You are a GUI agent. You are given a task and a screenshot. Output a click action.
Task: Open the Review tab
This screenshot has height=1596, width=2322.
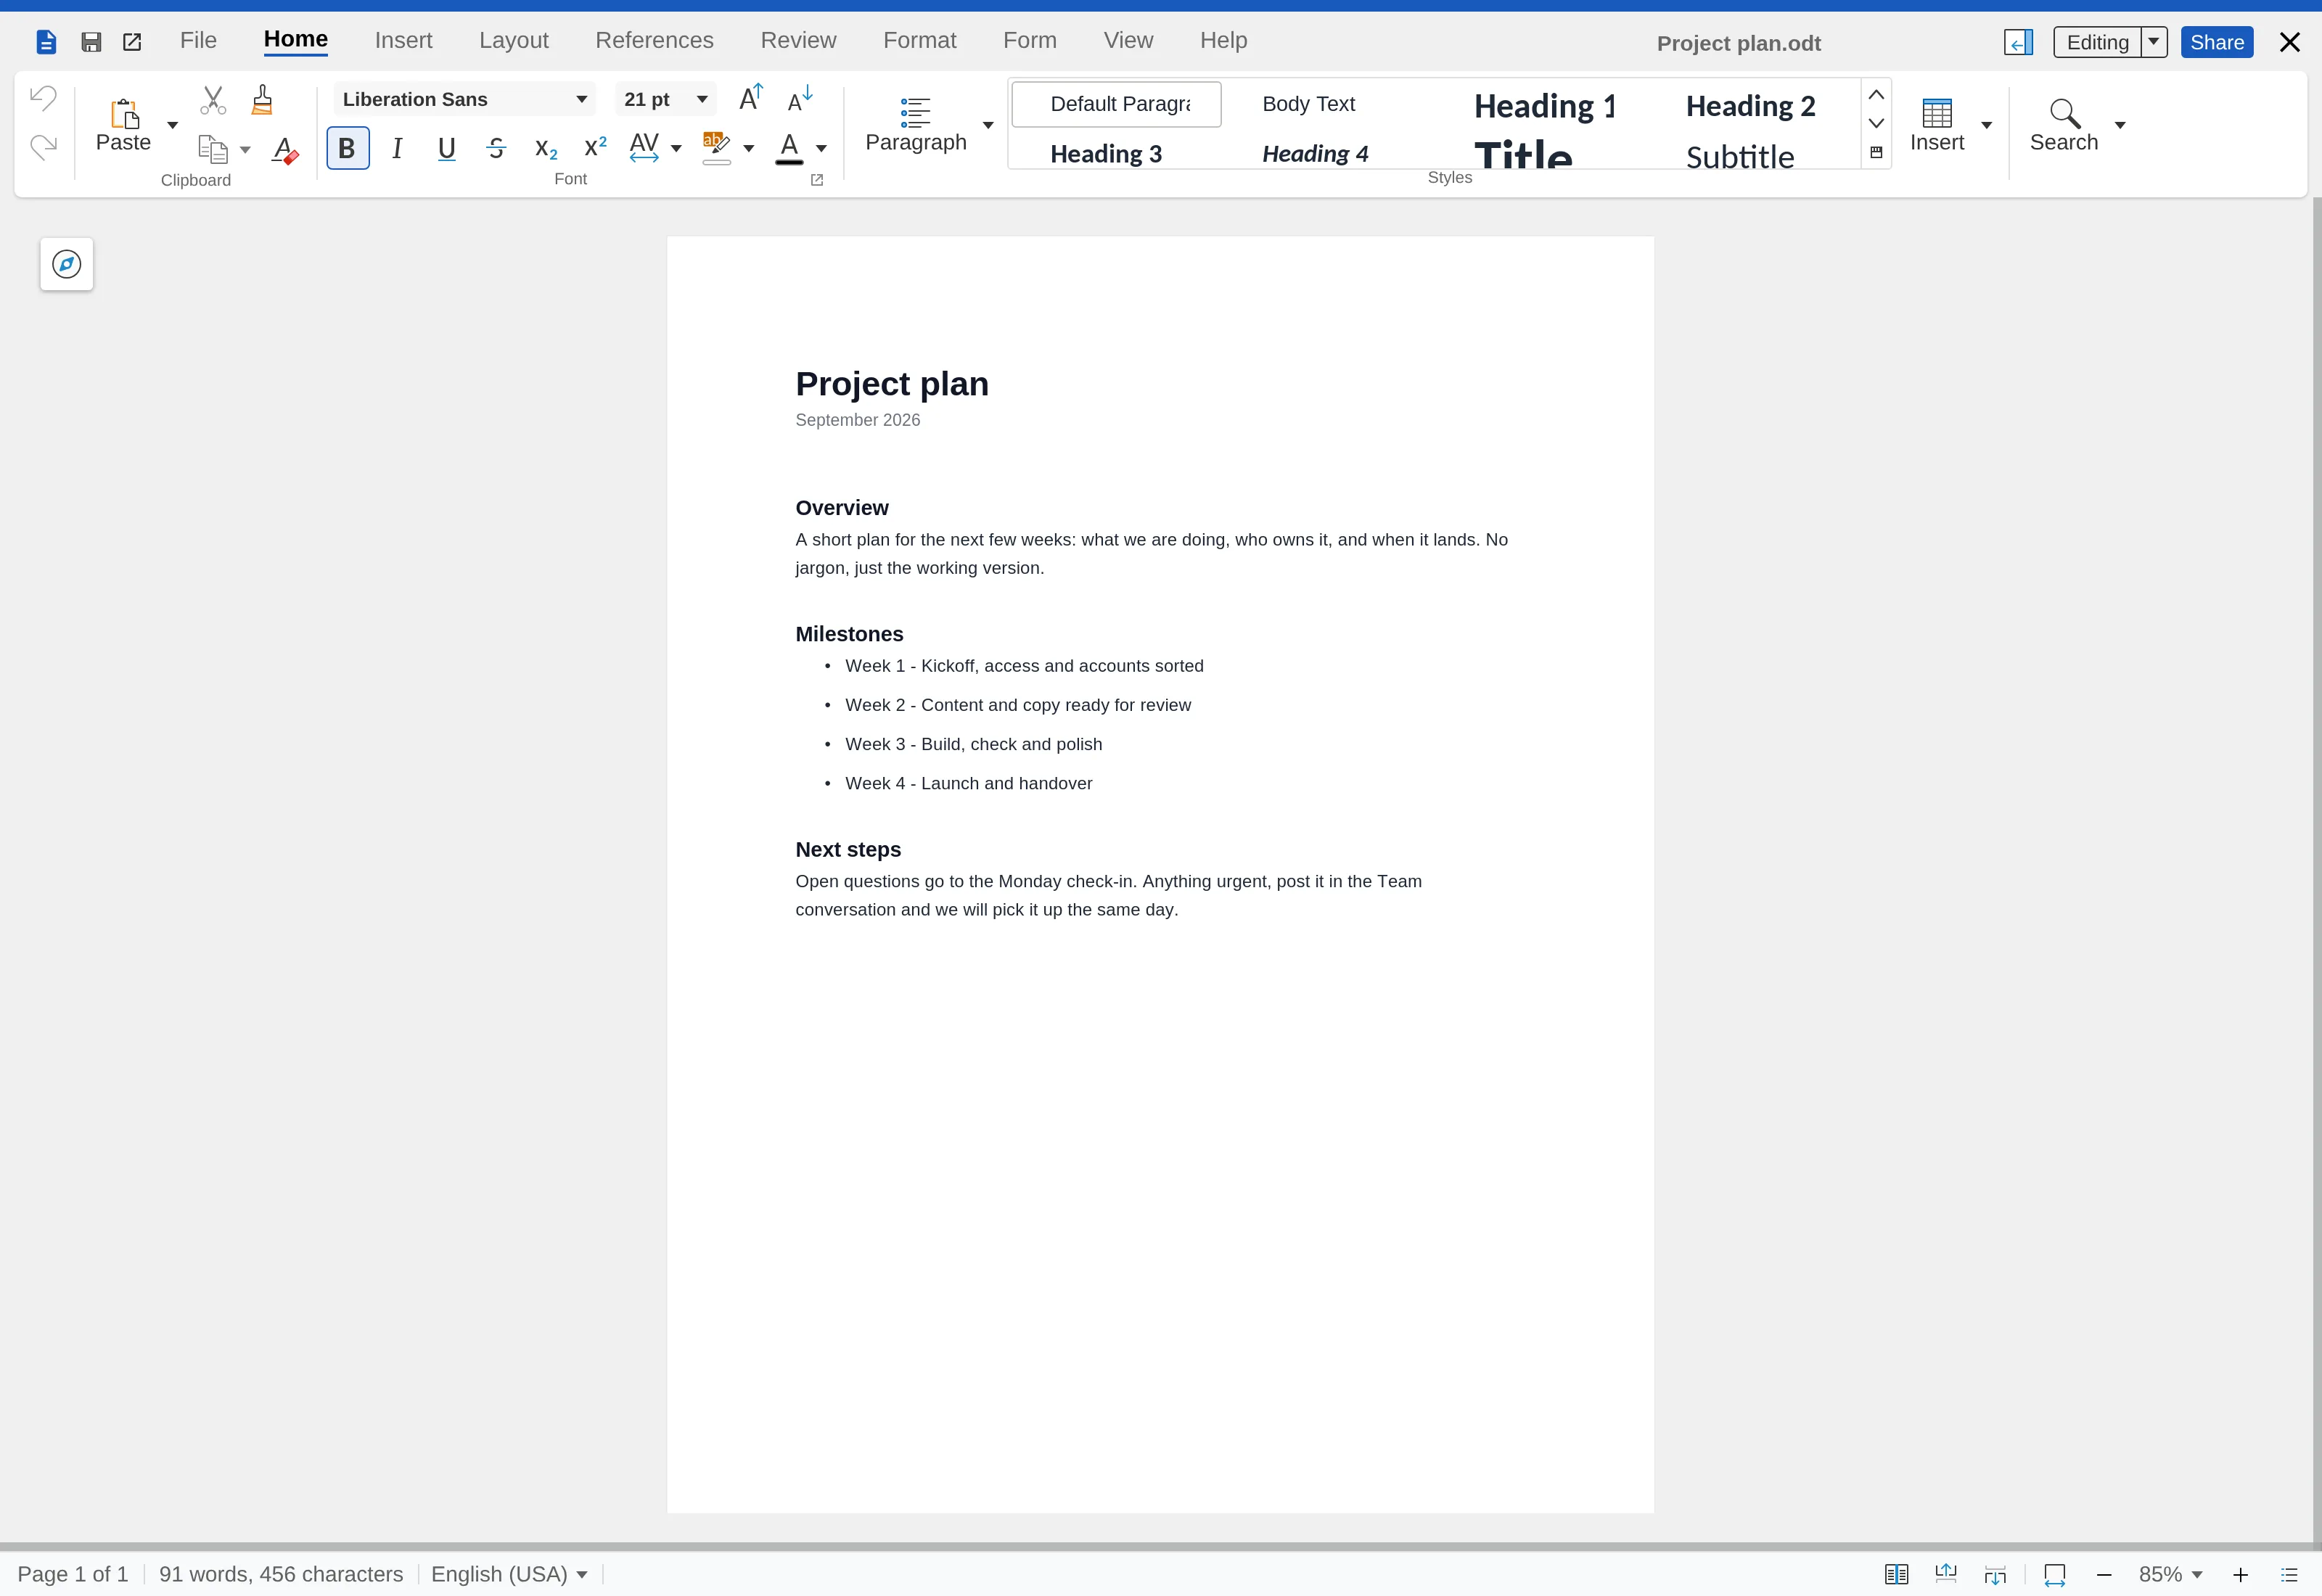point(798,41)
